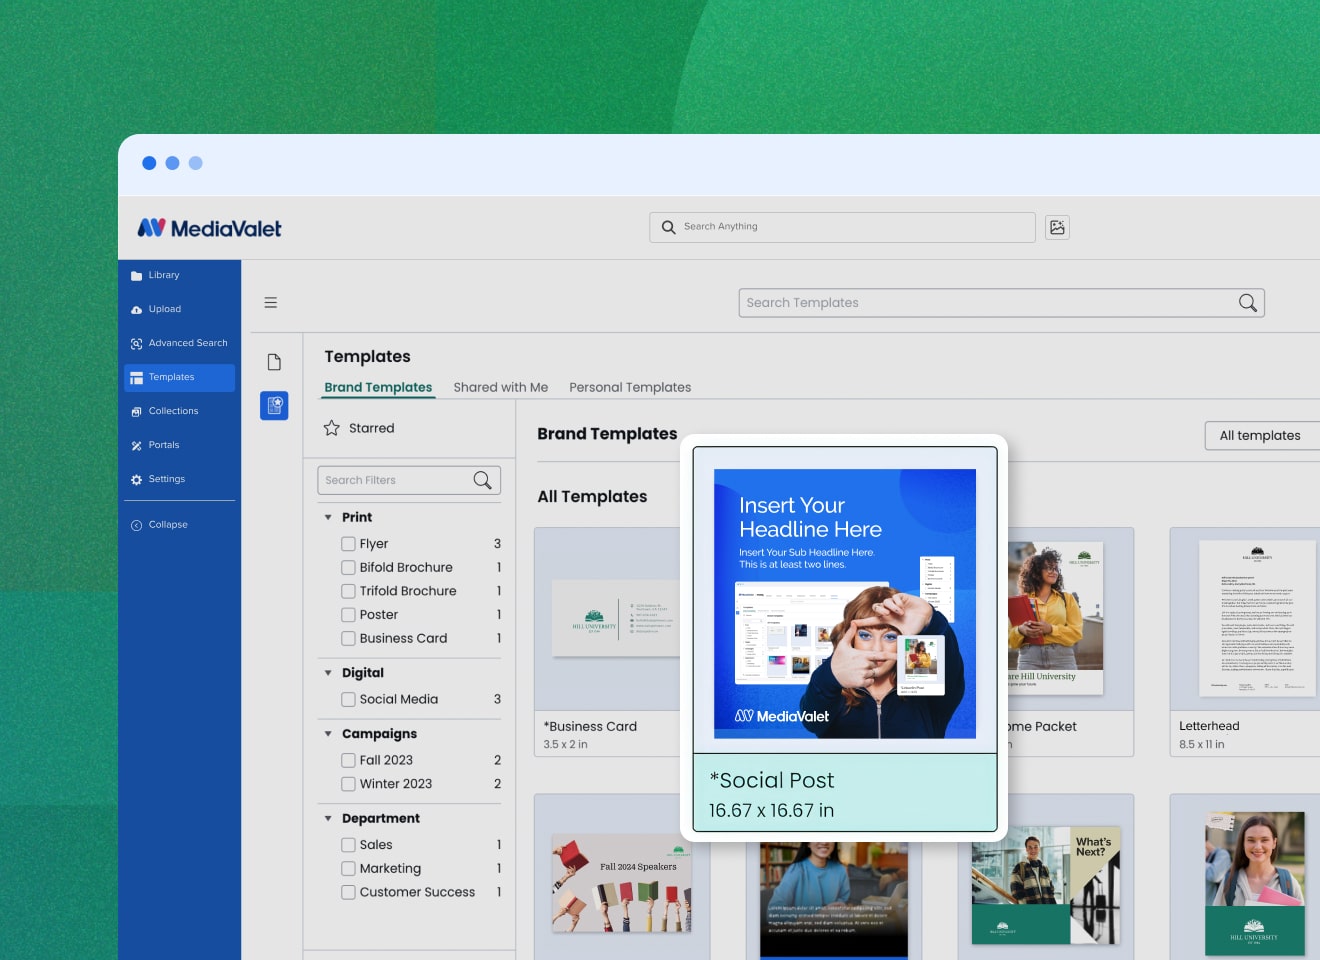Select the highlighted starred template panel icon
The width and height of the screenshot is (1320, 960).
coord(274,405)
